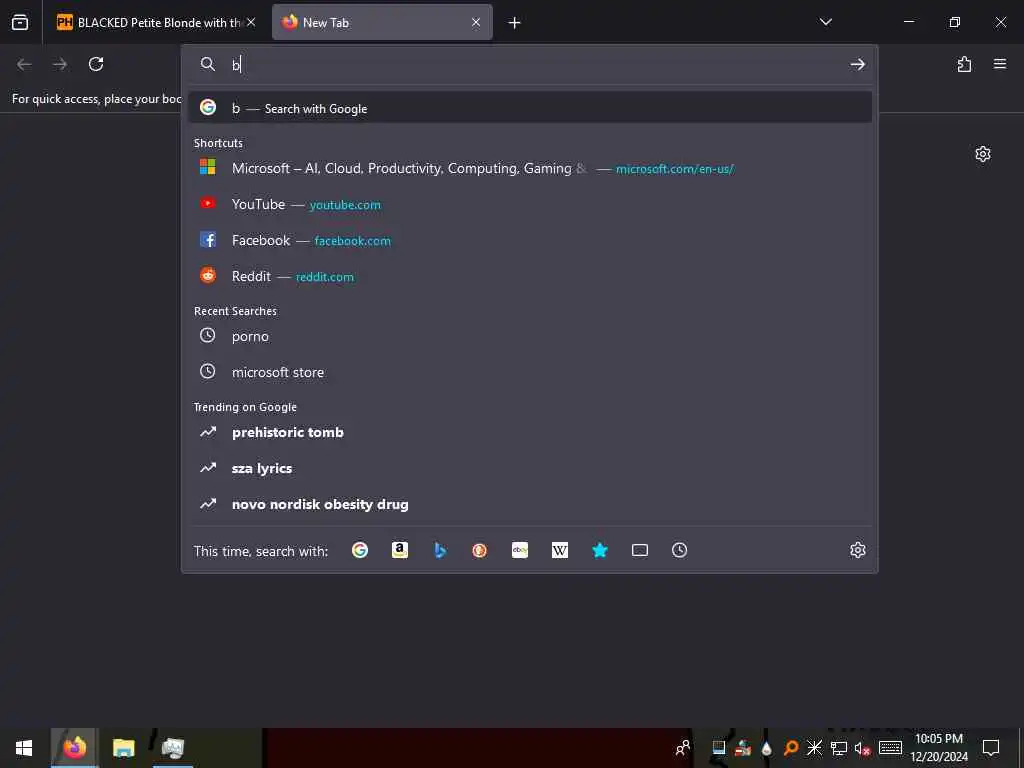1024x768 pixels.
Task: Go back with the back arrow
Action: coord(24,64)
